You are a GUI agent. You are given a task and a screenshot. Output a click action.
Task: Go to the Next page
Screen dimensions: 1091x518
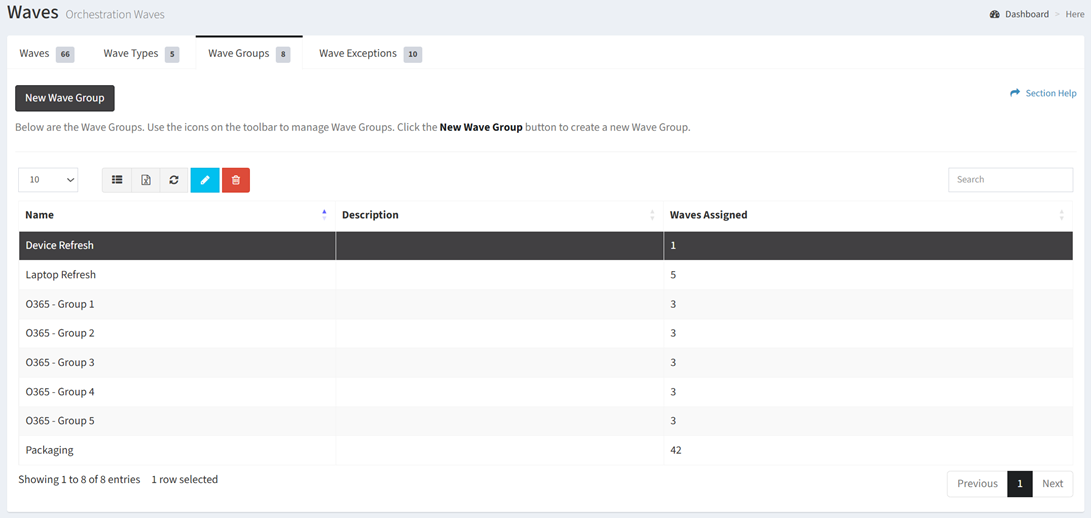(1052, 484)
